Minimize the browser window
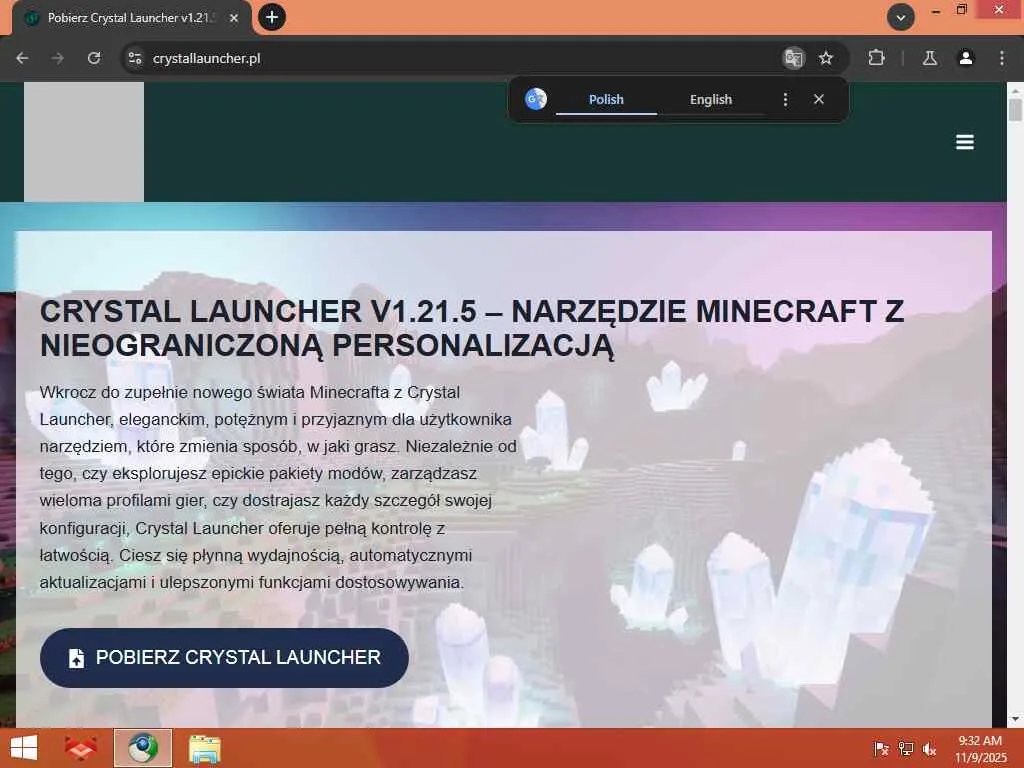Viewport: 1024px width, 768px height. [x=936, y=11]
